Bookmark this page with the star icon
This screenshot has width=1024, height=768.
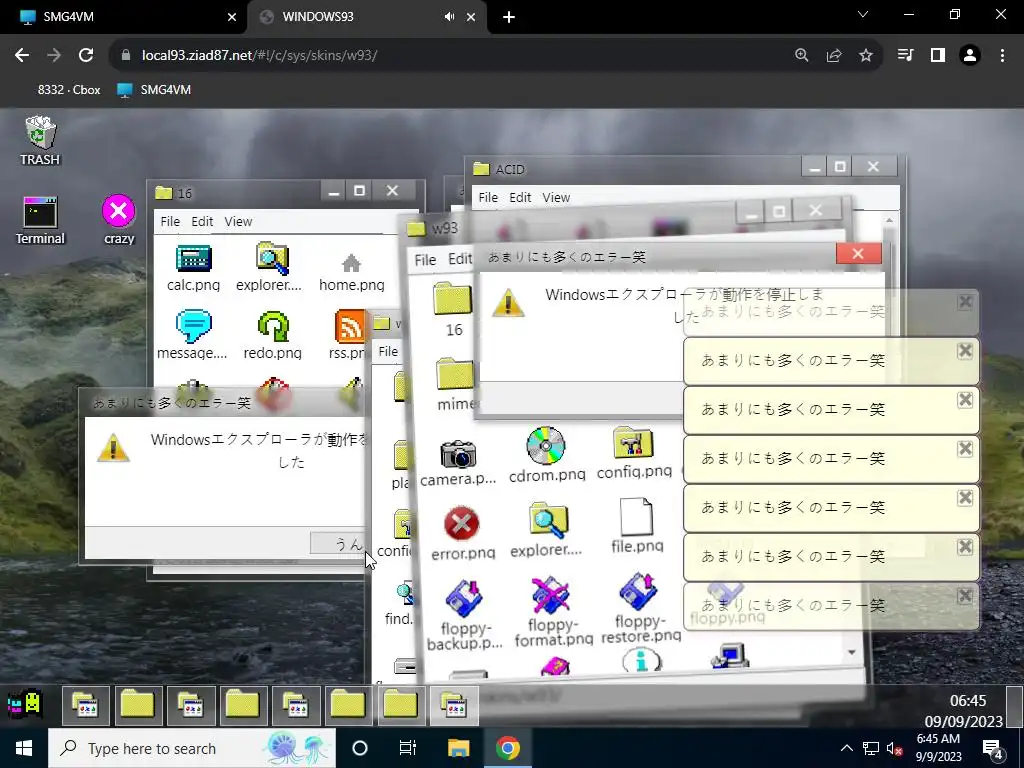866,56
